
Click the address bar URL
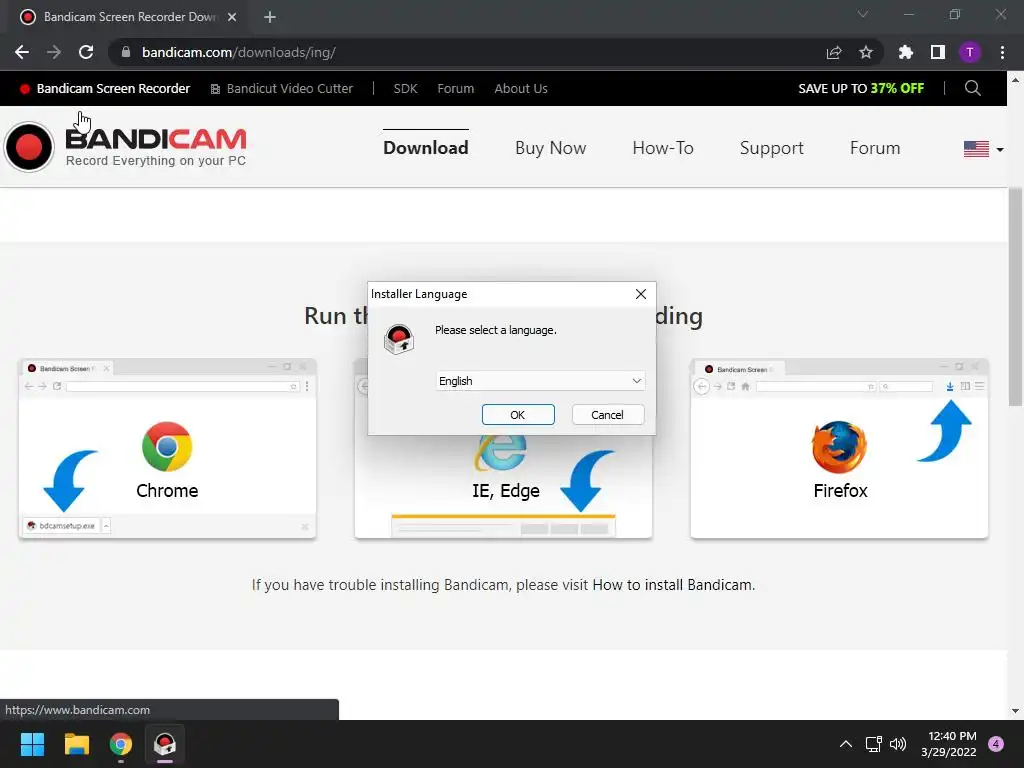239,52
